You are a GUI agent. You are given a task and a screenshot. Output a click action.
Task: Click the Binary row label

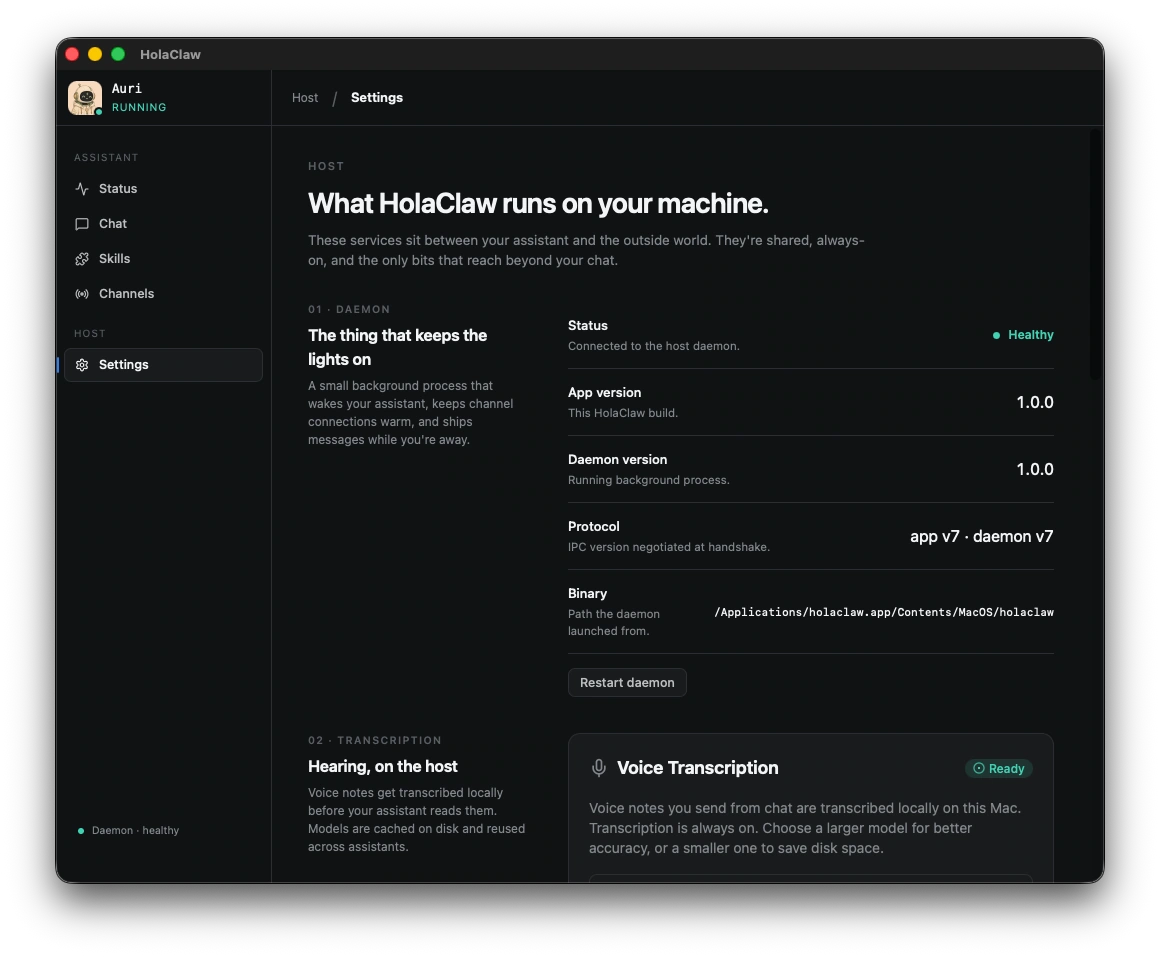click(x=587, y=594)
